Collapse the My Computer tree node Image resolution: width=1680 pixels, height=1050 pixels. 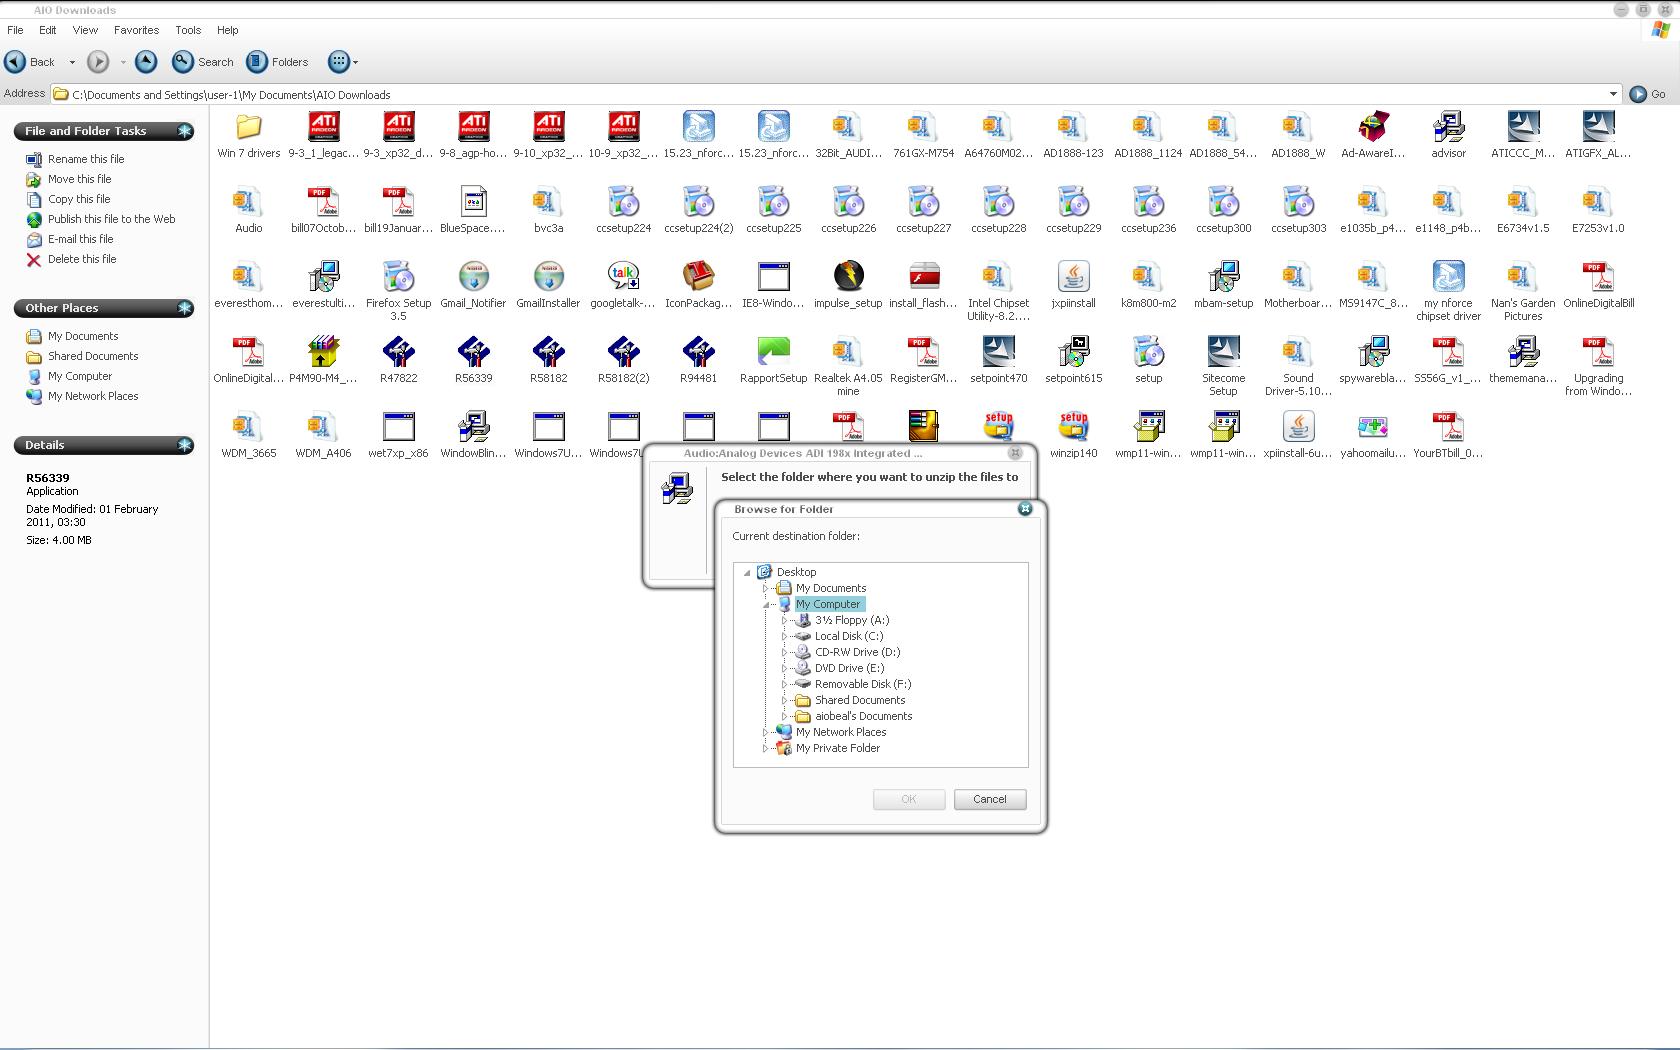(766, 604)
